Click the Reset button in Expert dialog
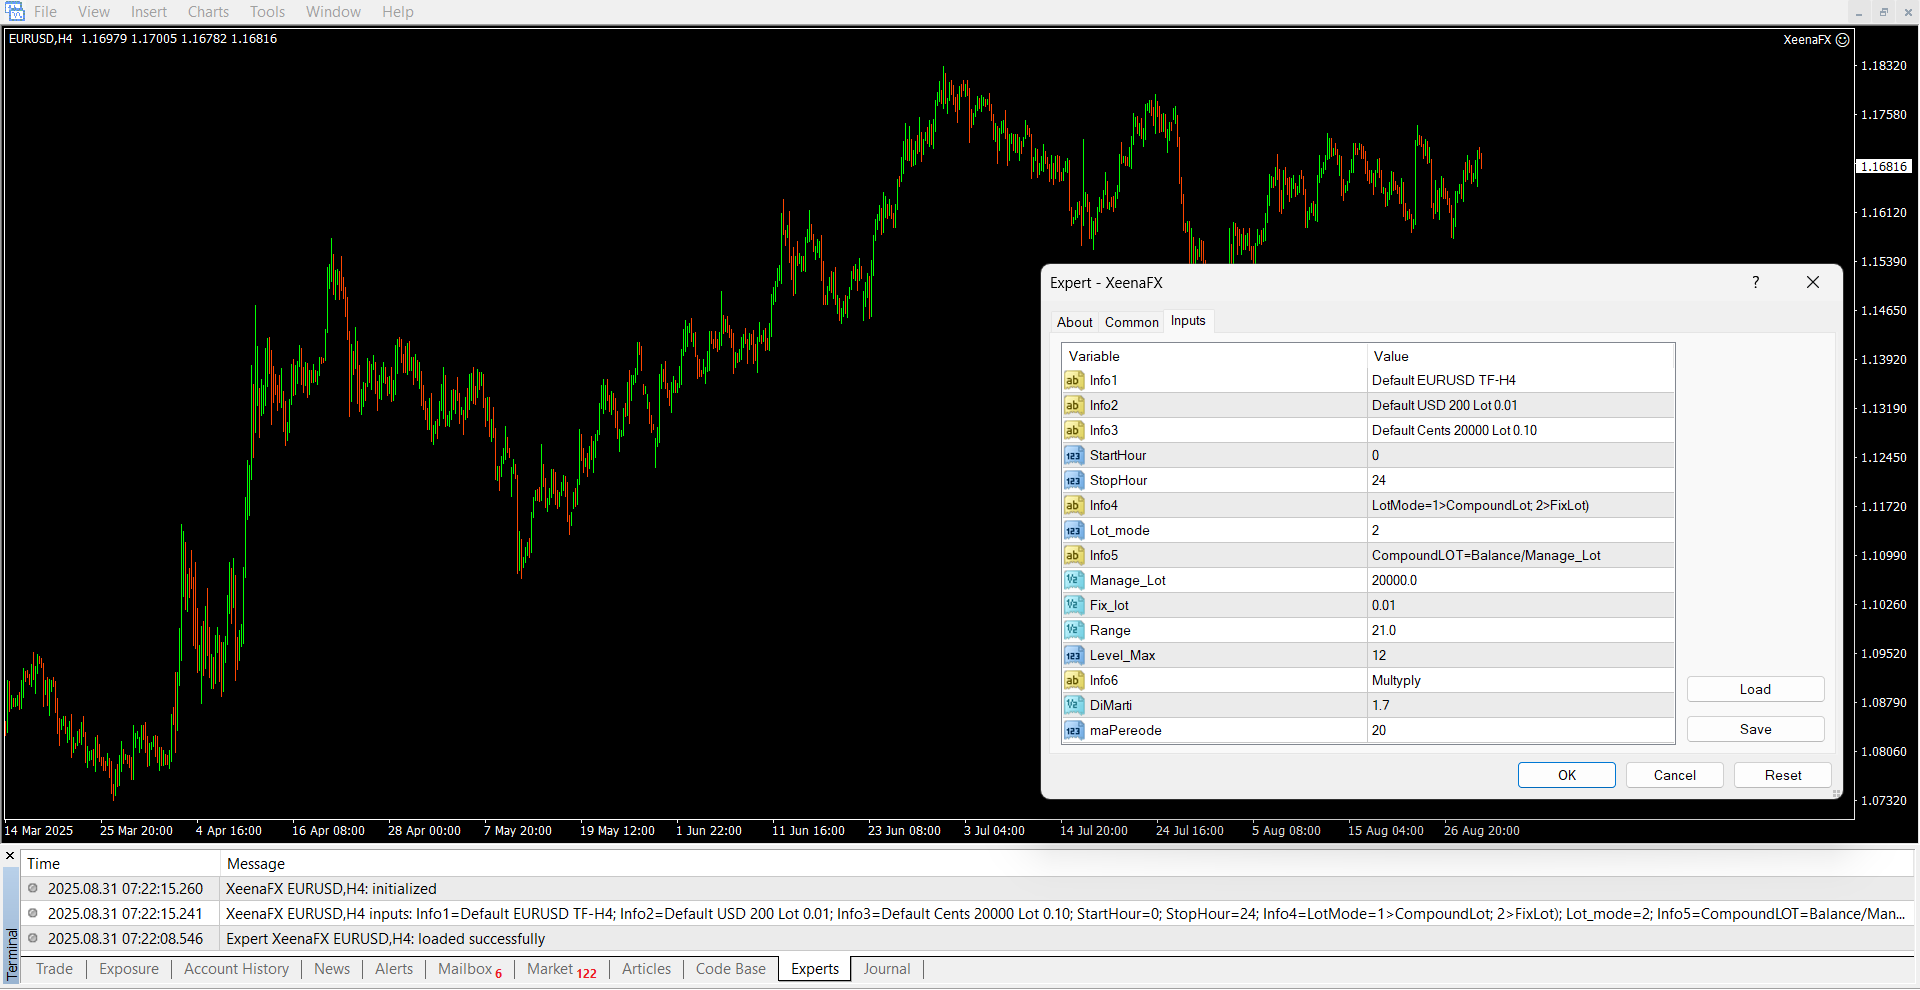The image size is (1920, 990). tap(1782, 775)
